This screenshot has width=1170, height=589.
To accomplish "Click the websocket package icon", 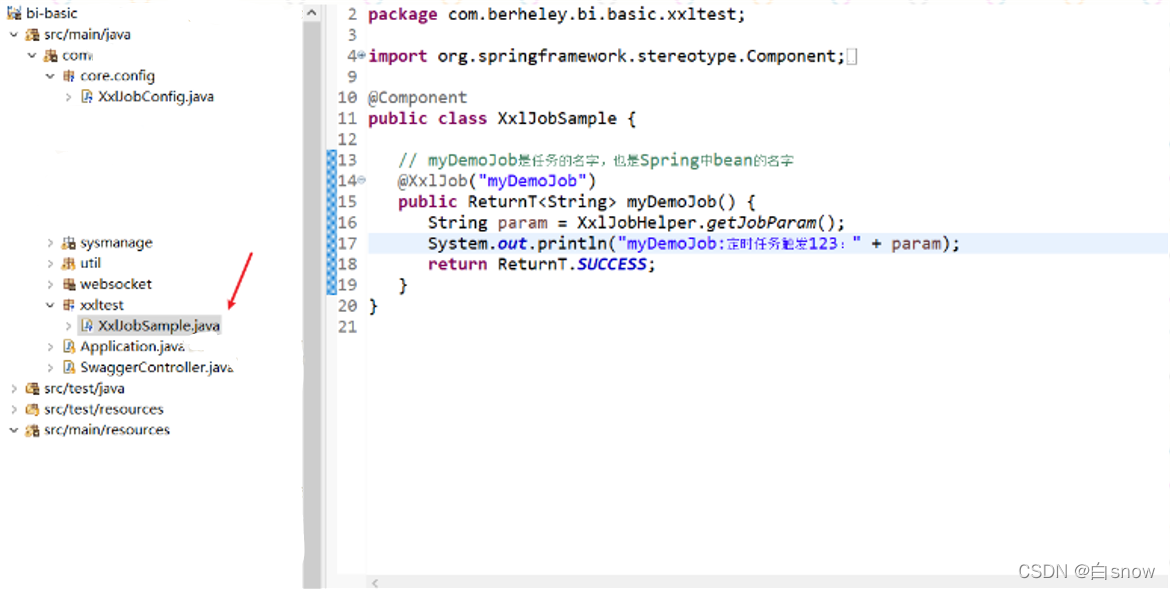I will [69, 284].
